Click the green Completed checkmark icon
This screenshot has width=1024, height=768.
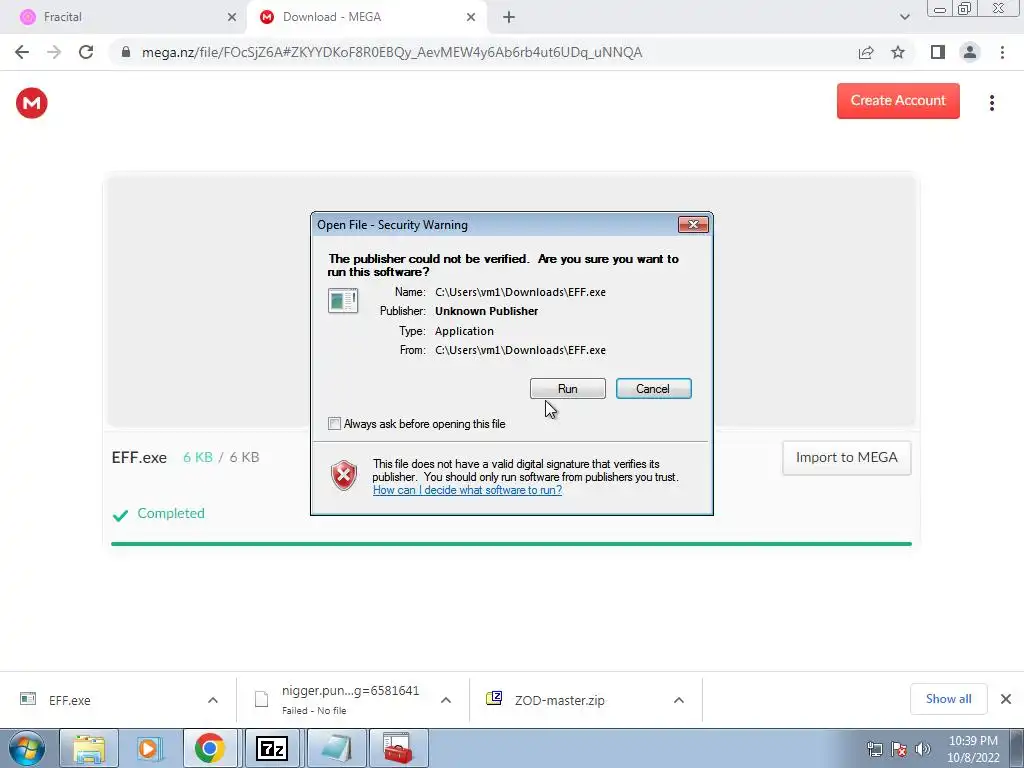[x=120, y=515]
